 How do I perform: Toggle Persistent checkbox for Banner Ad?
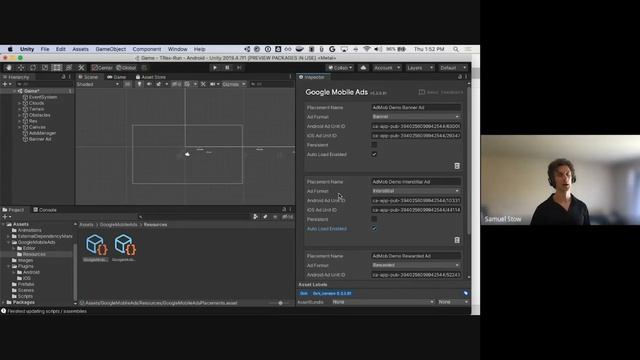tap(374, 145)
